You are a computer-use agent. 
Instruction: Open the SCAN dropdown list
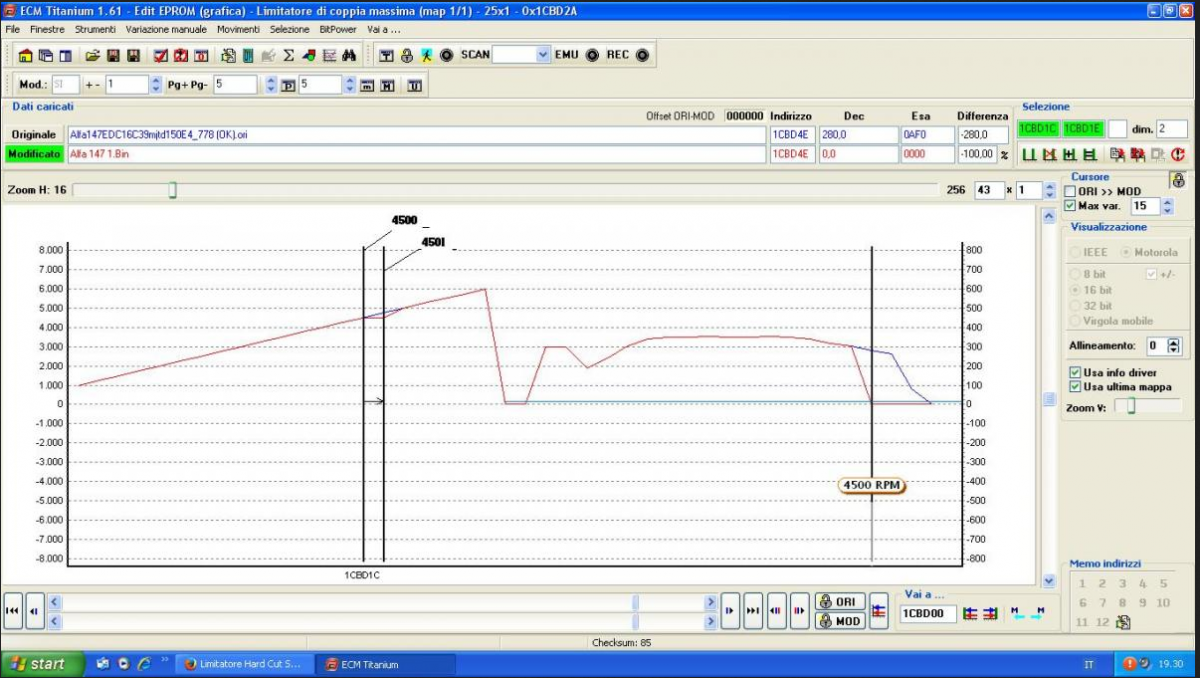coord(543,55)
